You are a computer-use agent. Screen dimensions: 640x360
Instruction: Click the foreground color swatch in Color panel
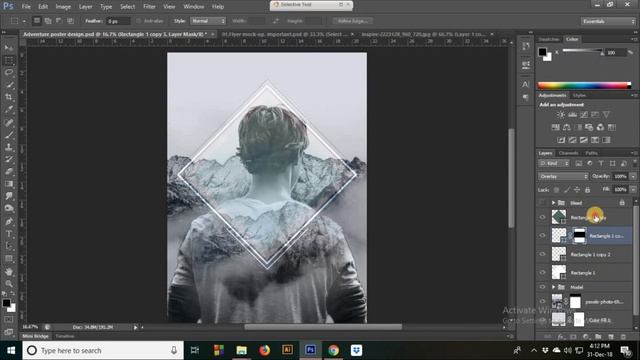coord(542,52)
